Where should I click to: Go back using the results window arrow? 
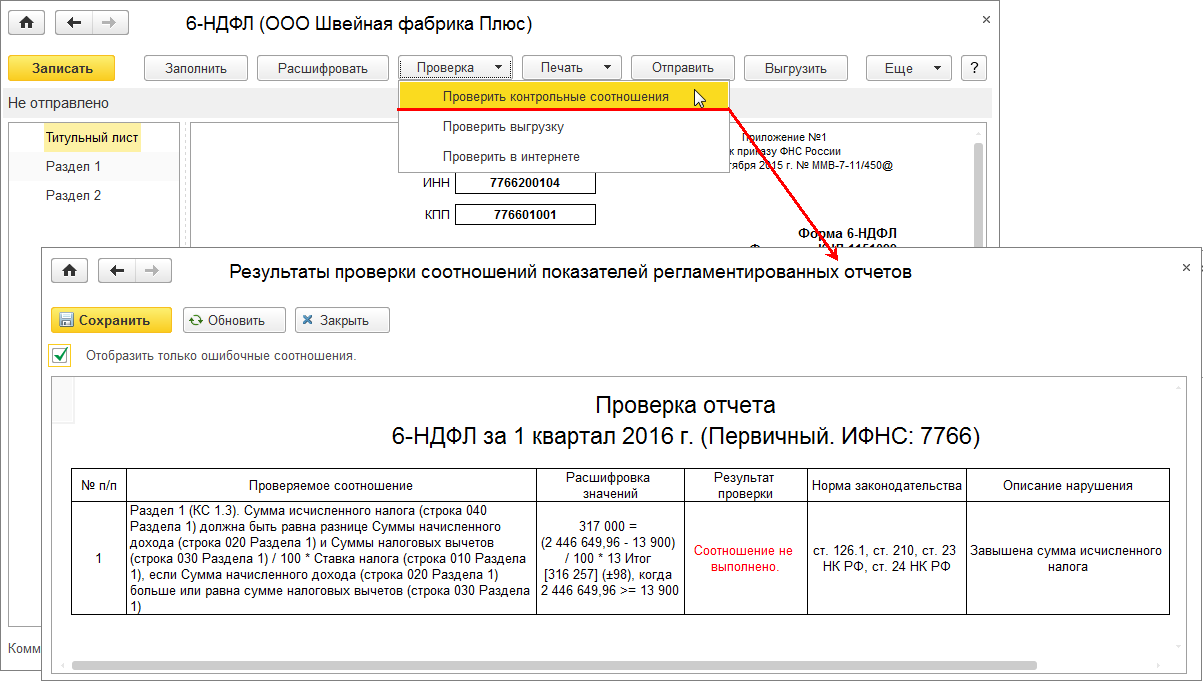pos(118,271)
